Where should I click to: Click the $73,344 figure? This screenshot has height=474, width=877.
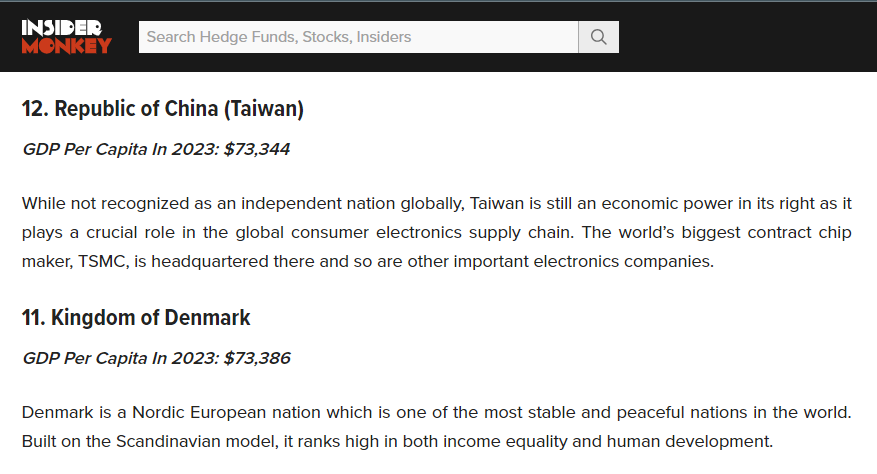click(x=257, y=149)
